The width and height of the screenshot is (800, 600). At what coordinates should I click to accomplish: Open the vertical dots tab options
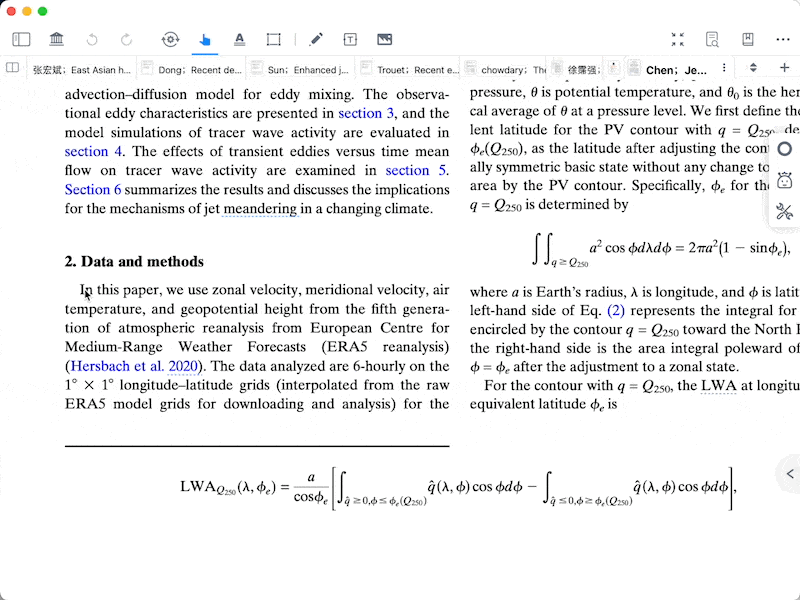point(724,68)
